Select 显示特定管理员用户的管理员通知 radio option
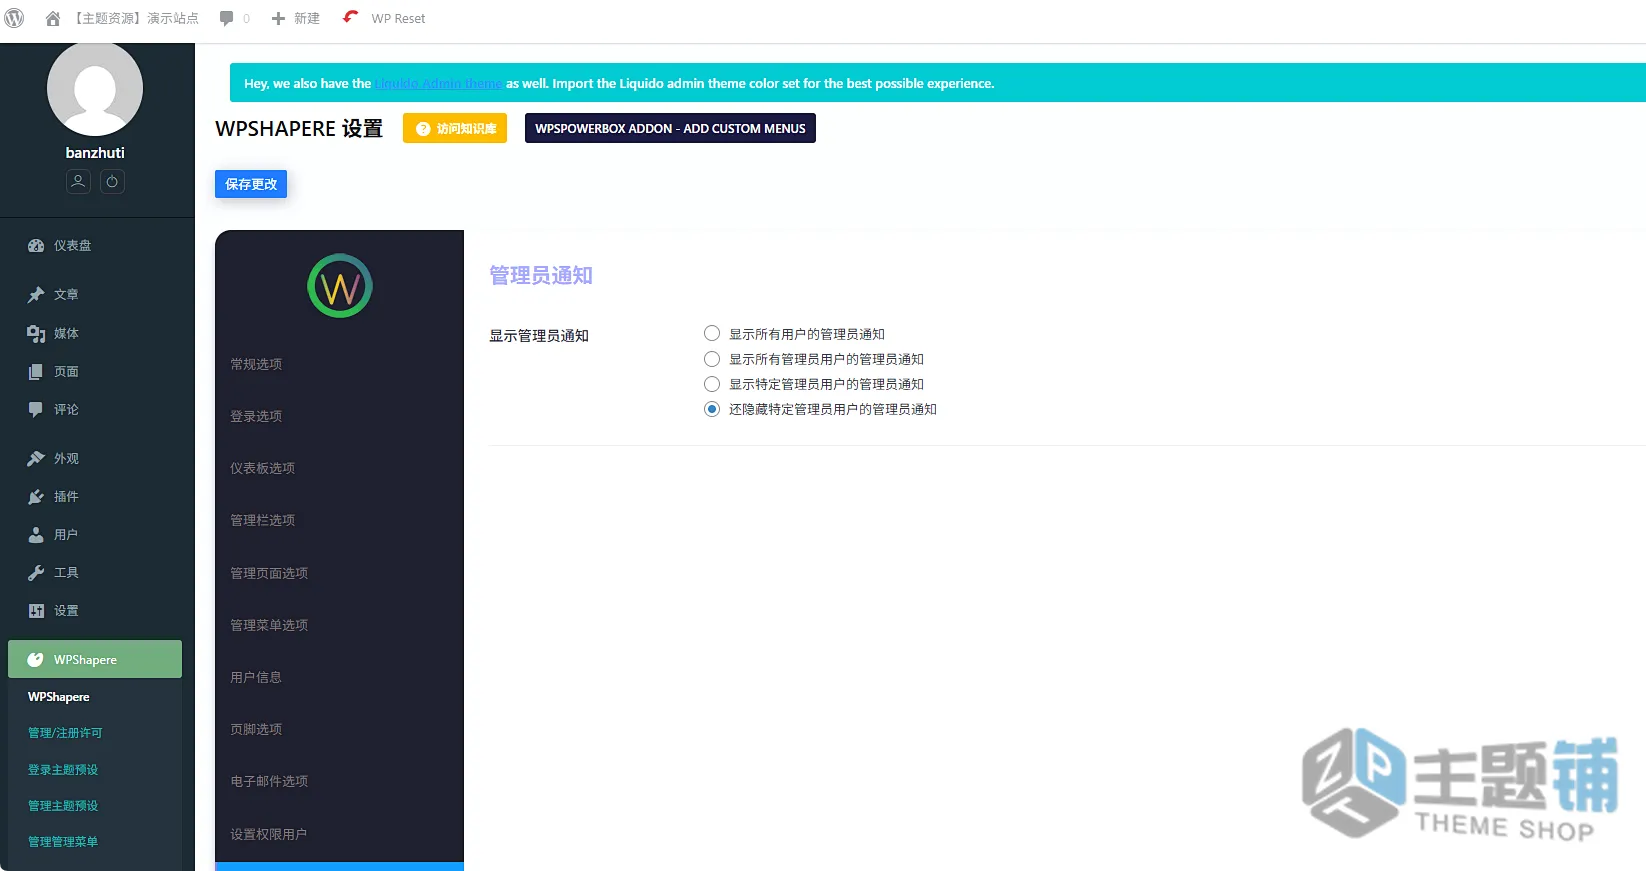Screen dimensions: 1646x871 tap(712, 384)
